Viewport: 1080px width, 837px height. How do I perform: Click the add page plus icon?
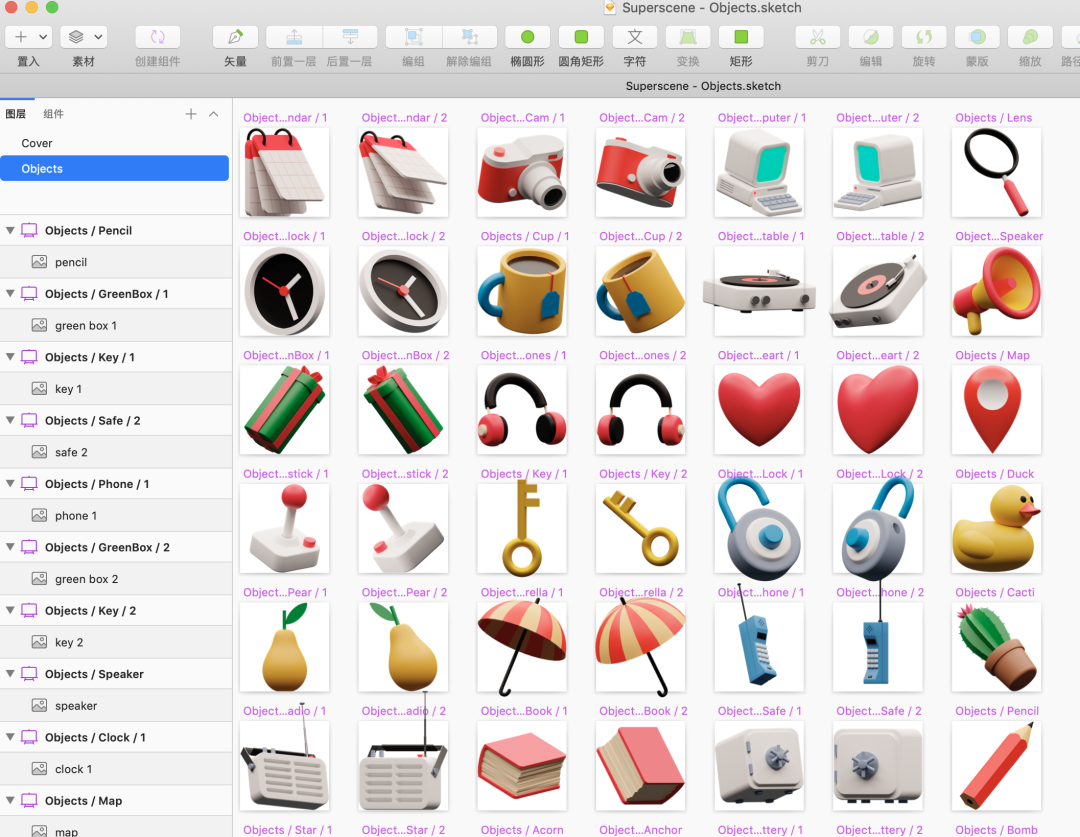tap(191, 114)
